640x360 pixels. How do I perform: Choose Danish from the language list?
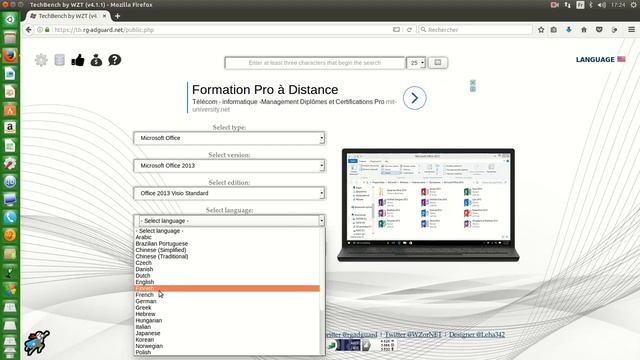coord(227,269)
